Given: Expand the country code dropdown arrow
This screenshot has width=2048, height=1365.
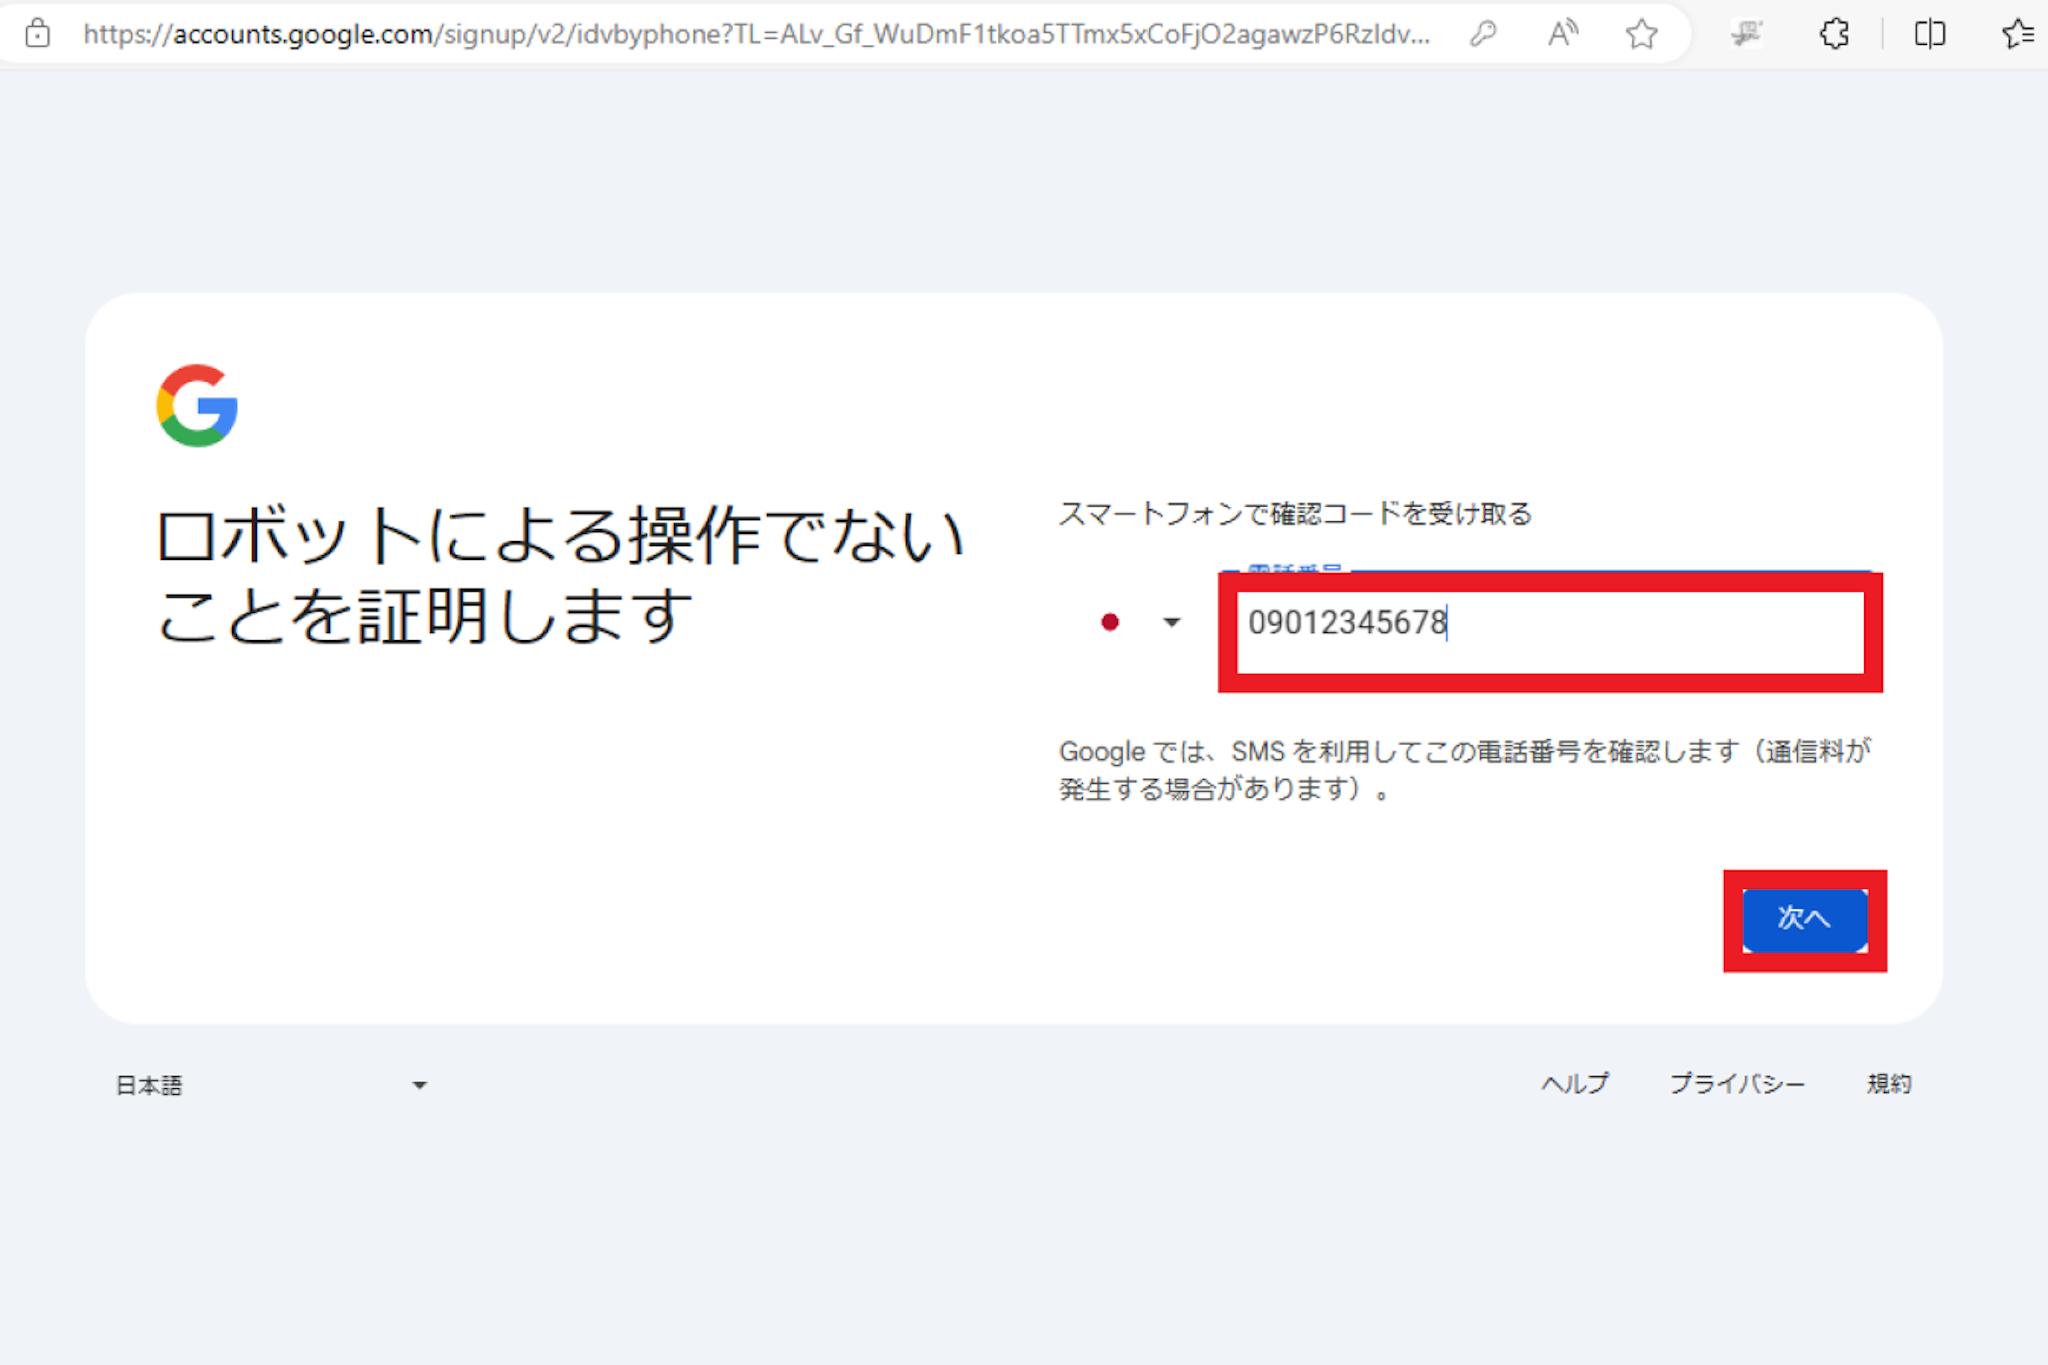Looking at the screenshot, I should click(1172, 622).
